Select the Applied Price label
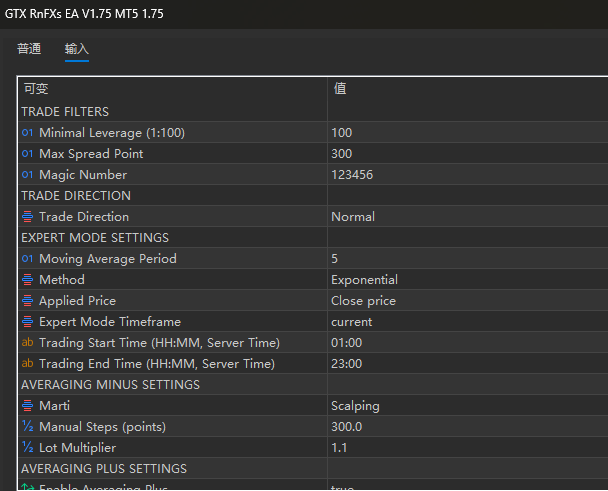 [x=78, y=300]
